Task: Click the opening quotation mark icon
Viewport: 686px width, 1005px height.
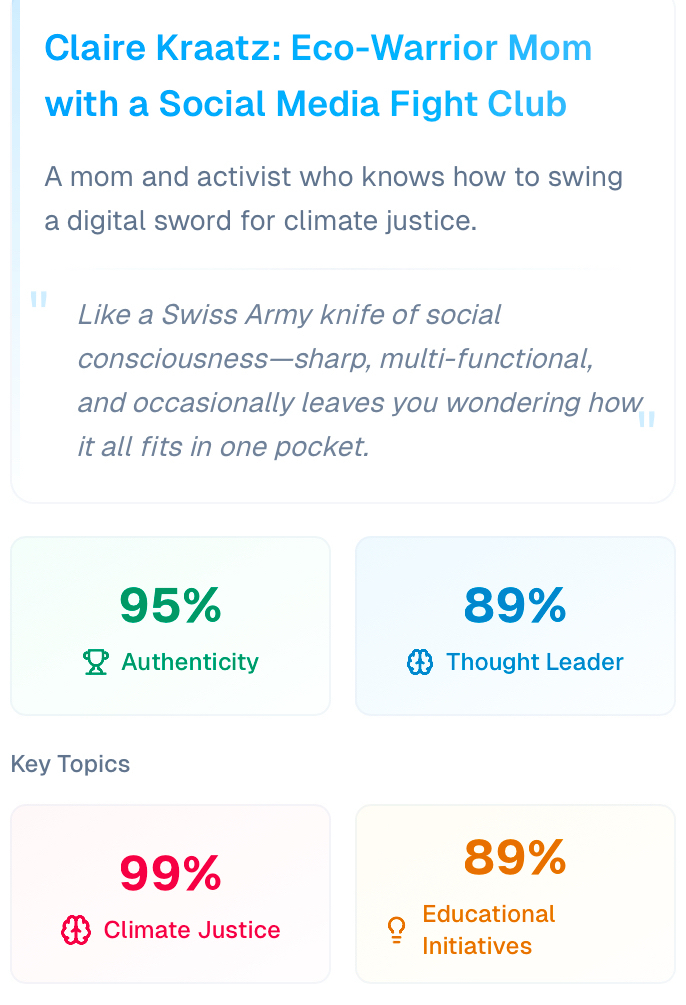Action: [39, 300]
